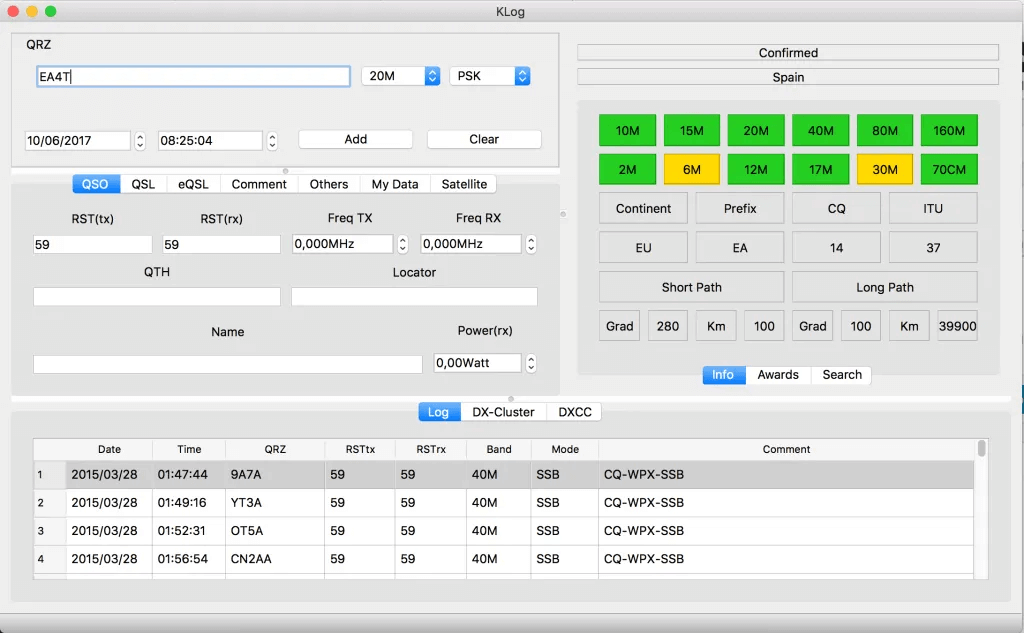Click the Band column header
The height and width of the screenshot is (633, 1024).
pyautogui.click(x=499, y=449)
